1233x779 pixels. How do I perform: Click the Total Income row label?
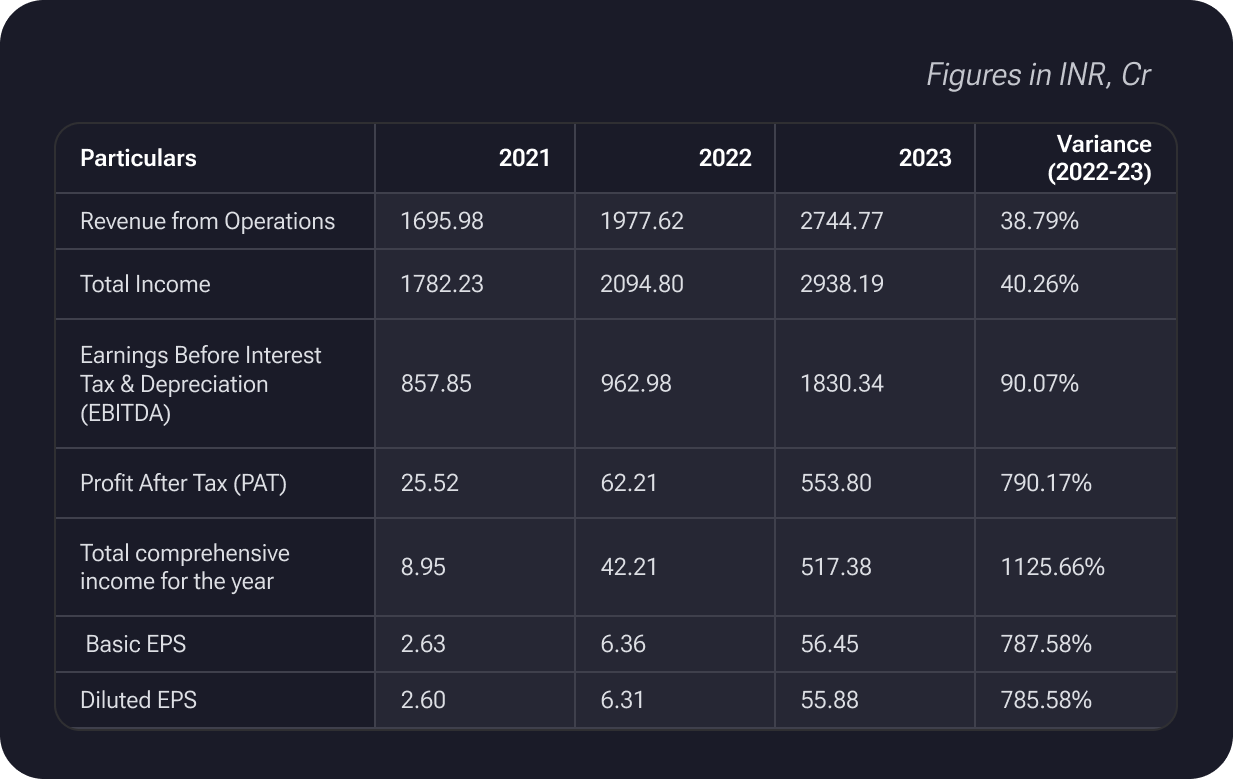click(145, 284)
